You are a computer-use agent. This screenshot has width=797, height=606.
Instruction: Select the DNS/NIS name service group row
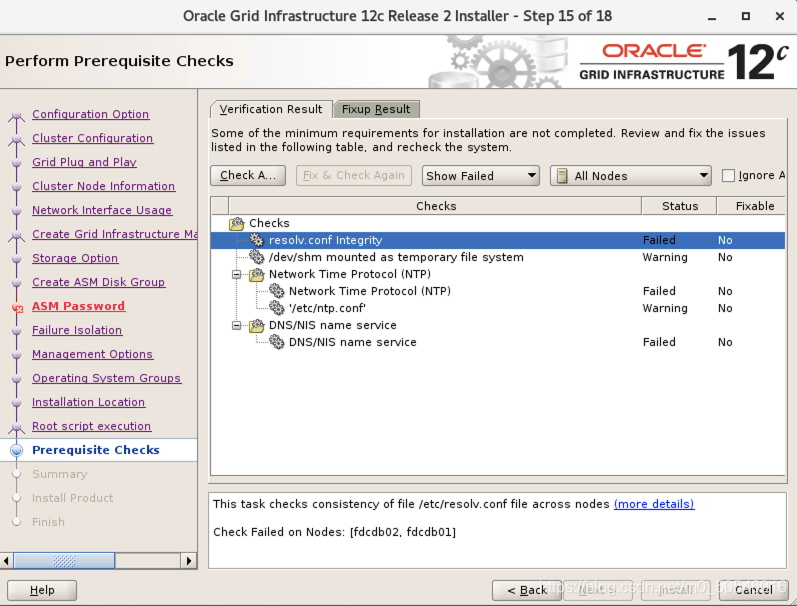[x=498, y=325]
